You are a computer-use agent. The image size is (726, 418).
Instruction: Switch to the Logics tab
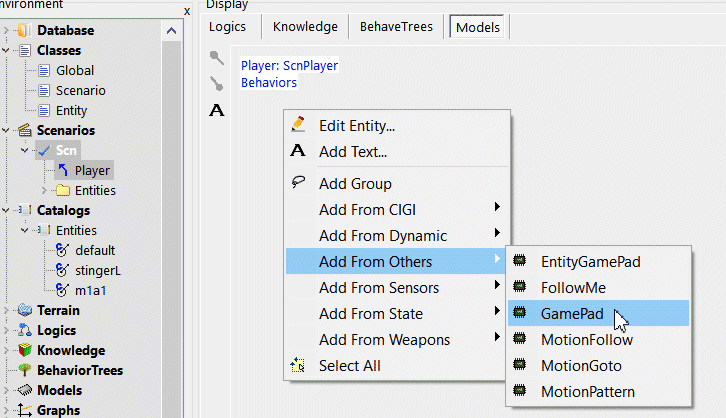pos(227,27)
